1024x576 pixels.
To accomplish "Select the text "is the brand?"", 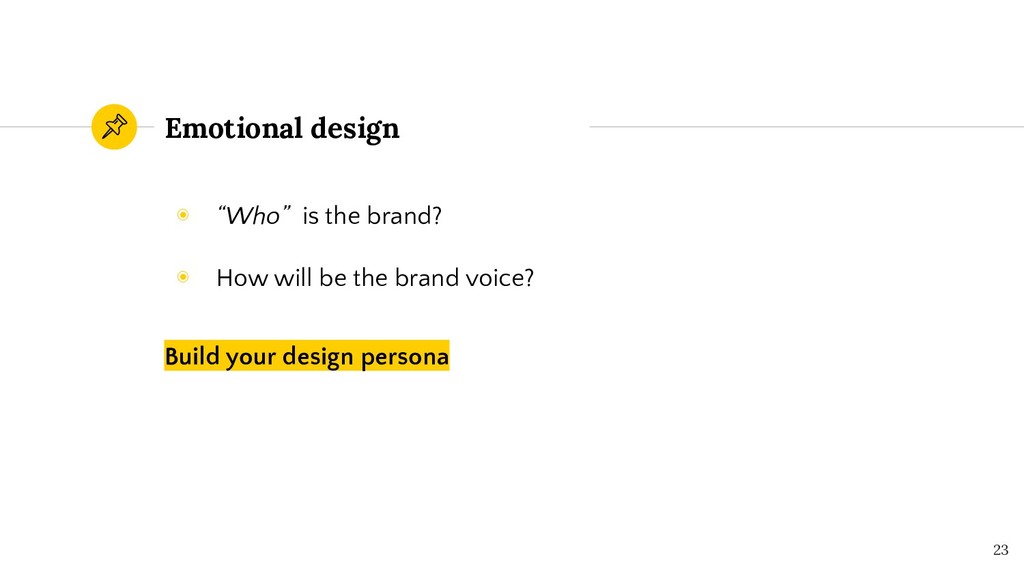I will [x=372, y=216].
